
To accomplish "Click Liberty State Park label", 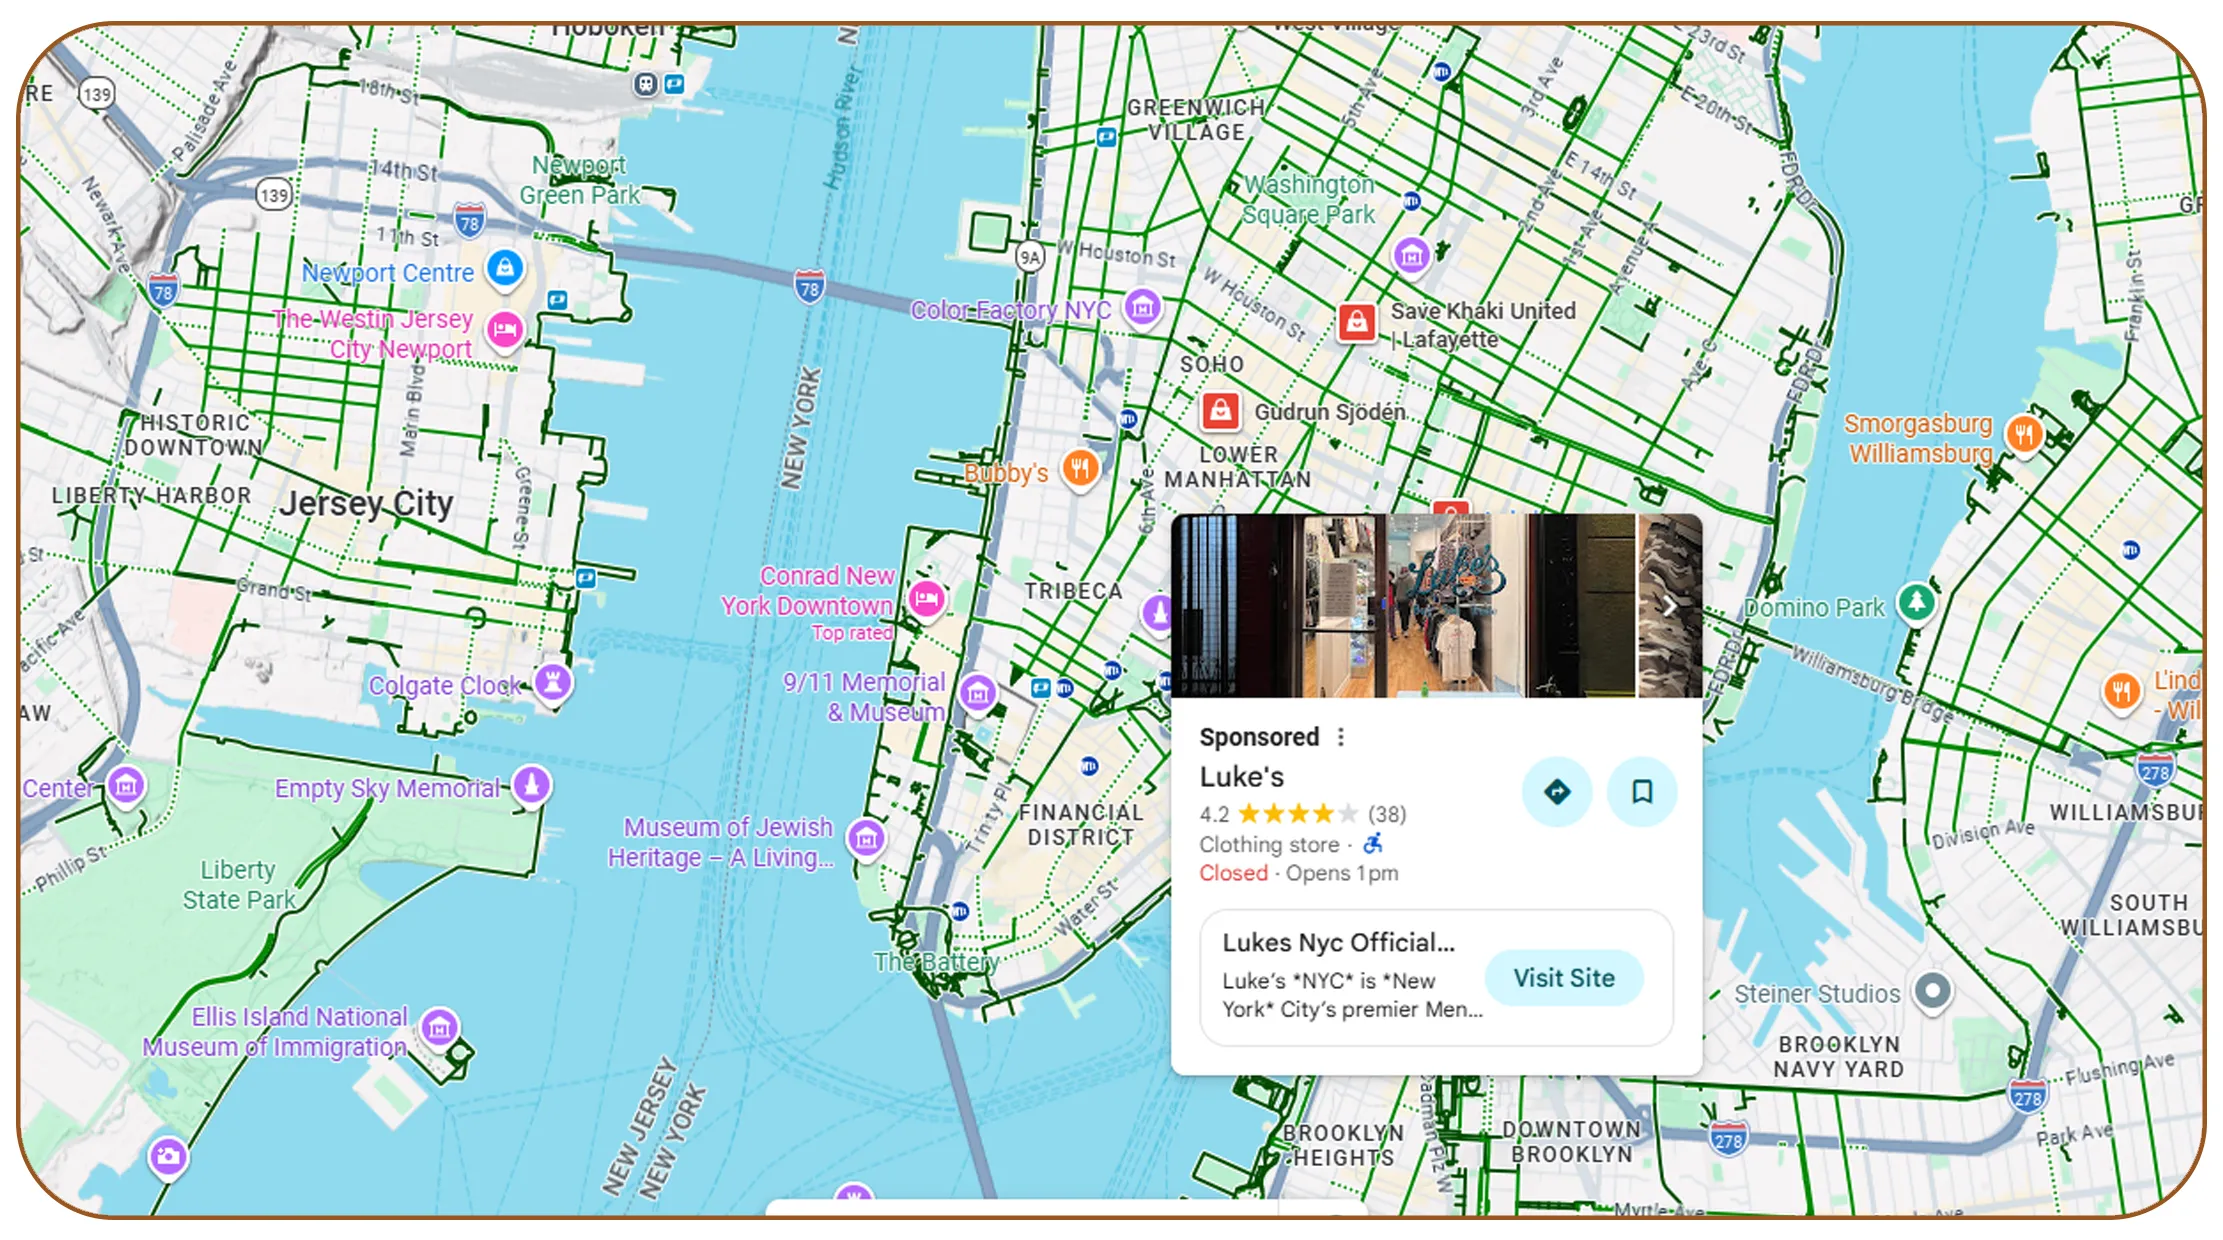I will (x=239, y=885).
